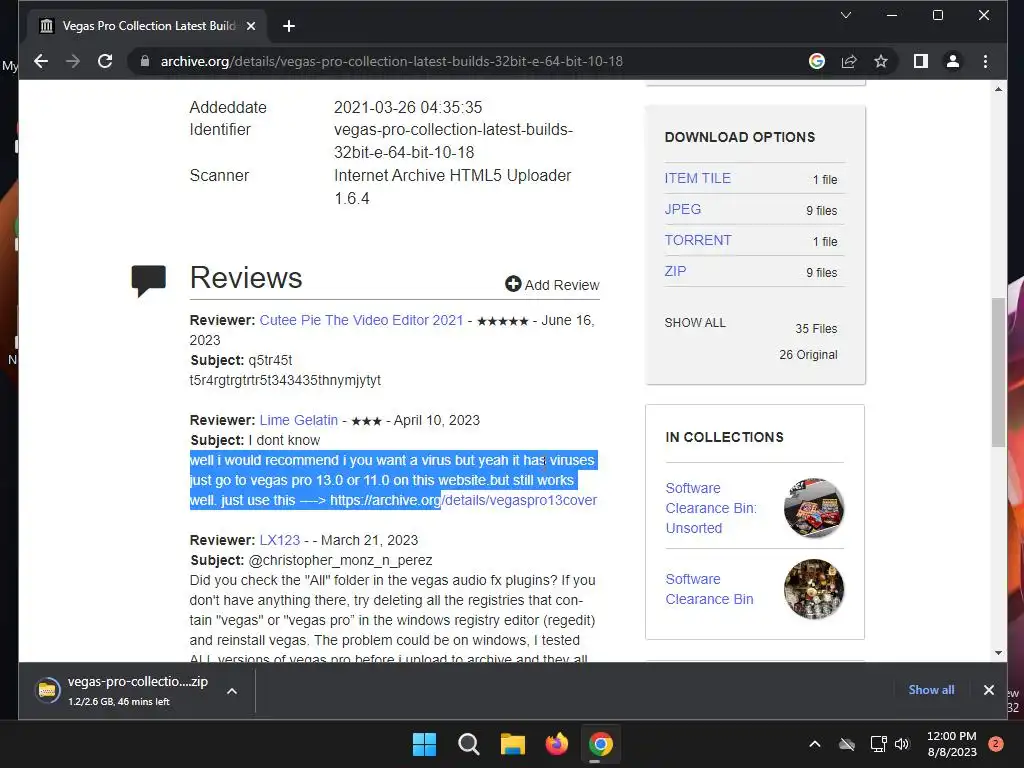Download the ITEM TILE file

[697, 178]
